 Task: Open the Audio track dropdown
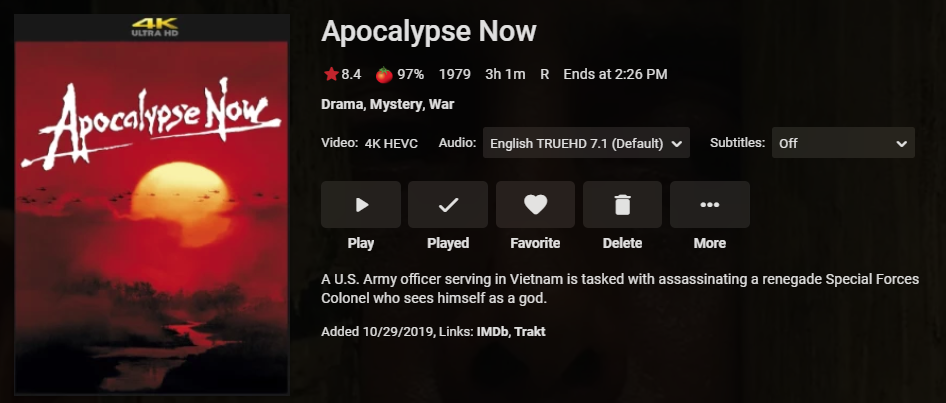(586, 143)
